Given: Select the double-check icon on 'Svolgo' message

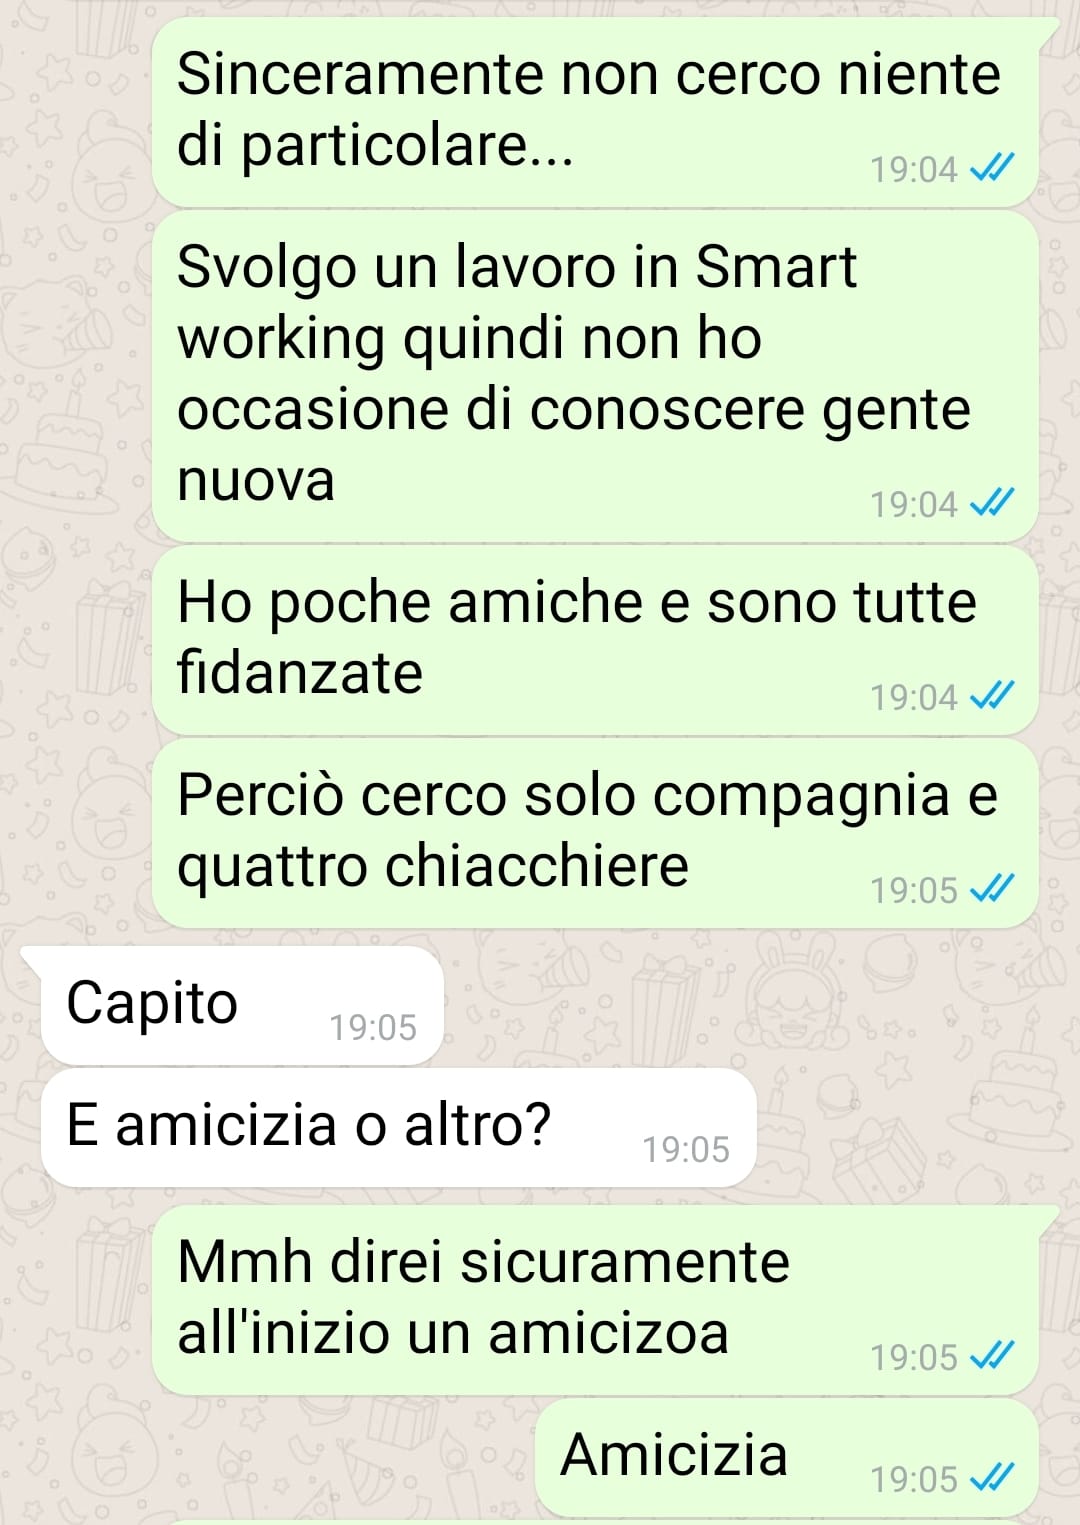Looking at the screenshot, I should (x=992, y=503).
